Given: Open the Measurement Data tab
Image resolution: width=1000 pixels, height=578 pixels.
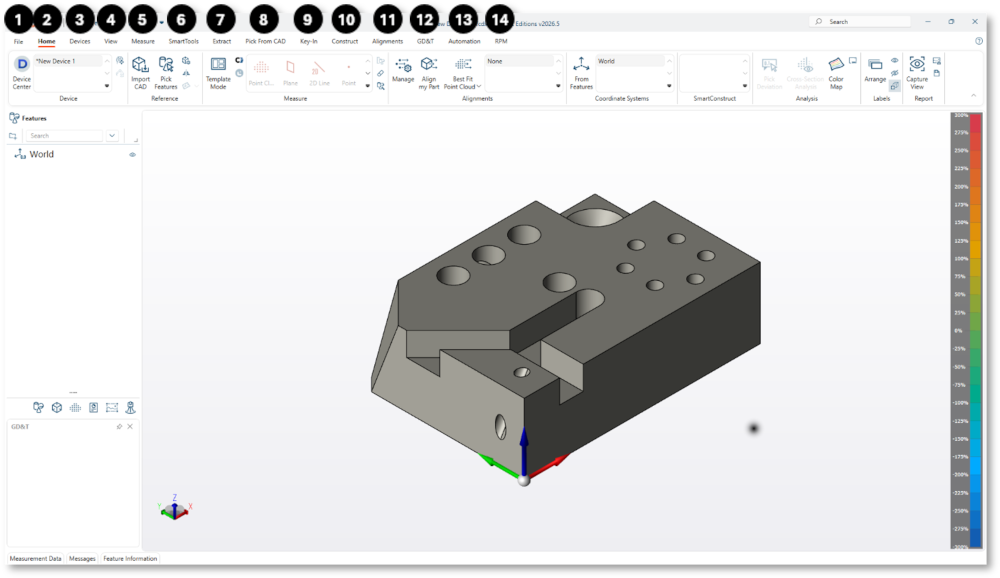Looking at the screenshot, I should (36, 559).
